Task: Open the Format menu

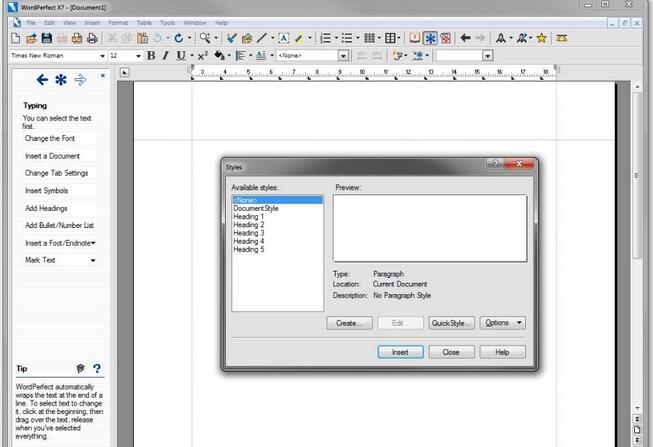Action: click(118, 23)
